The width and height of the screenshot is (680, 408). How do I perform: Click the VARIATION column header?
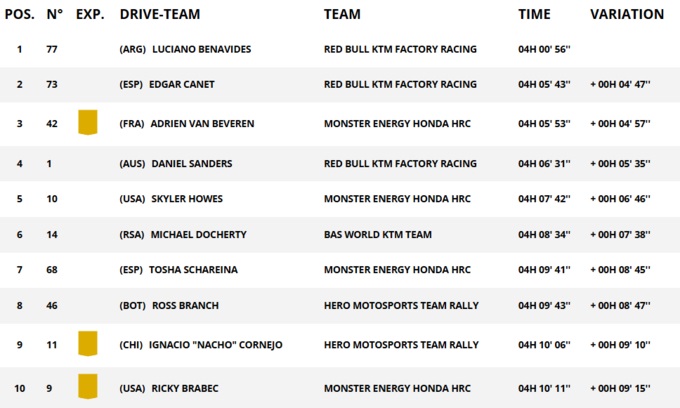pos(627,14)
